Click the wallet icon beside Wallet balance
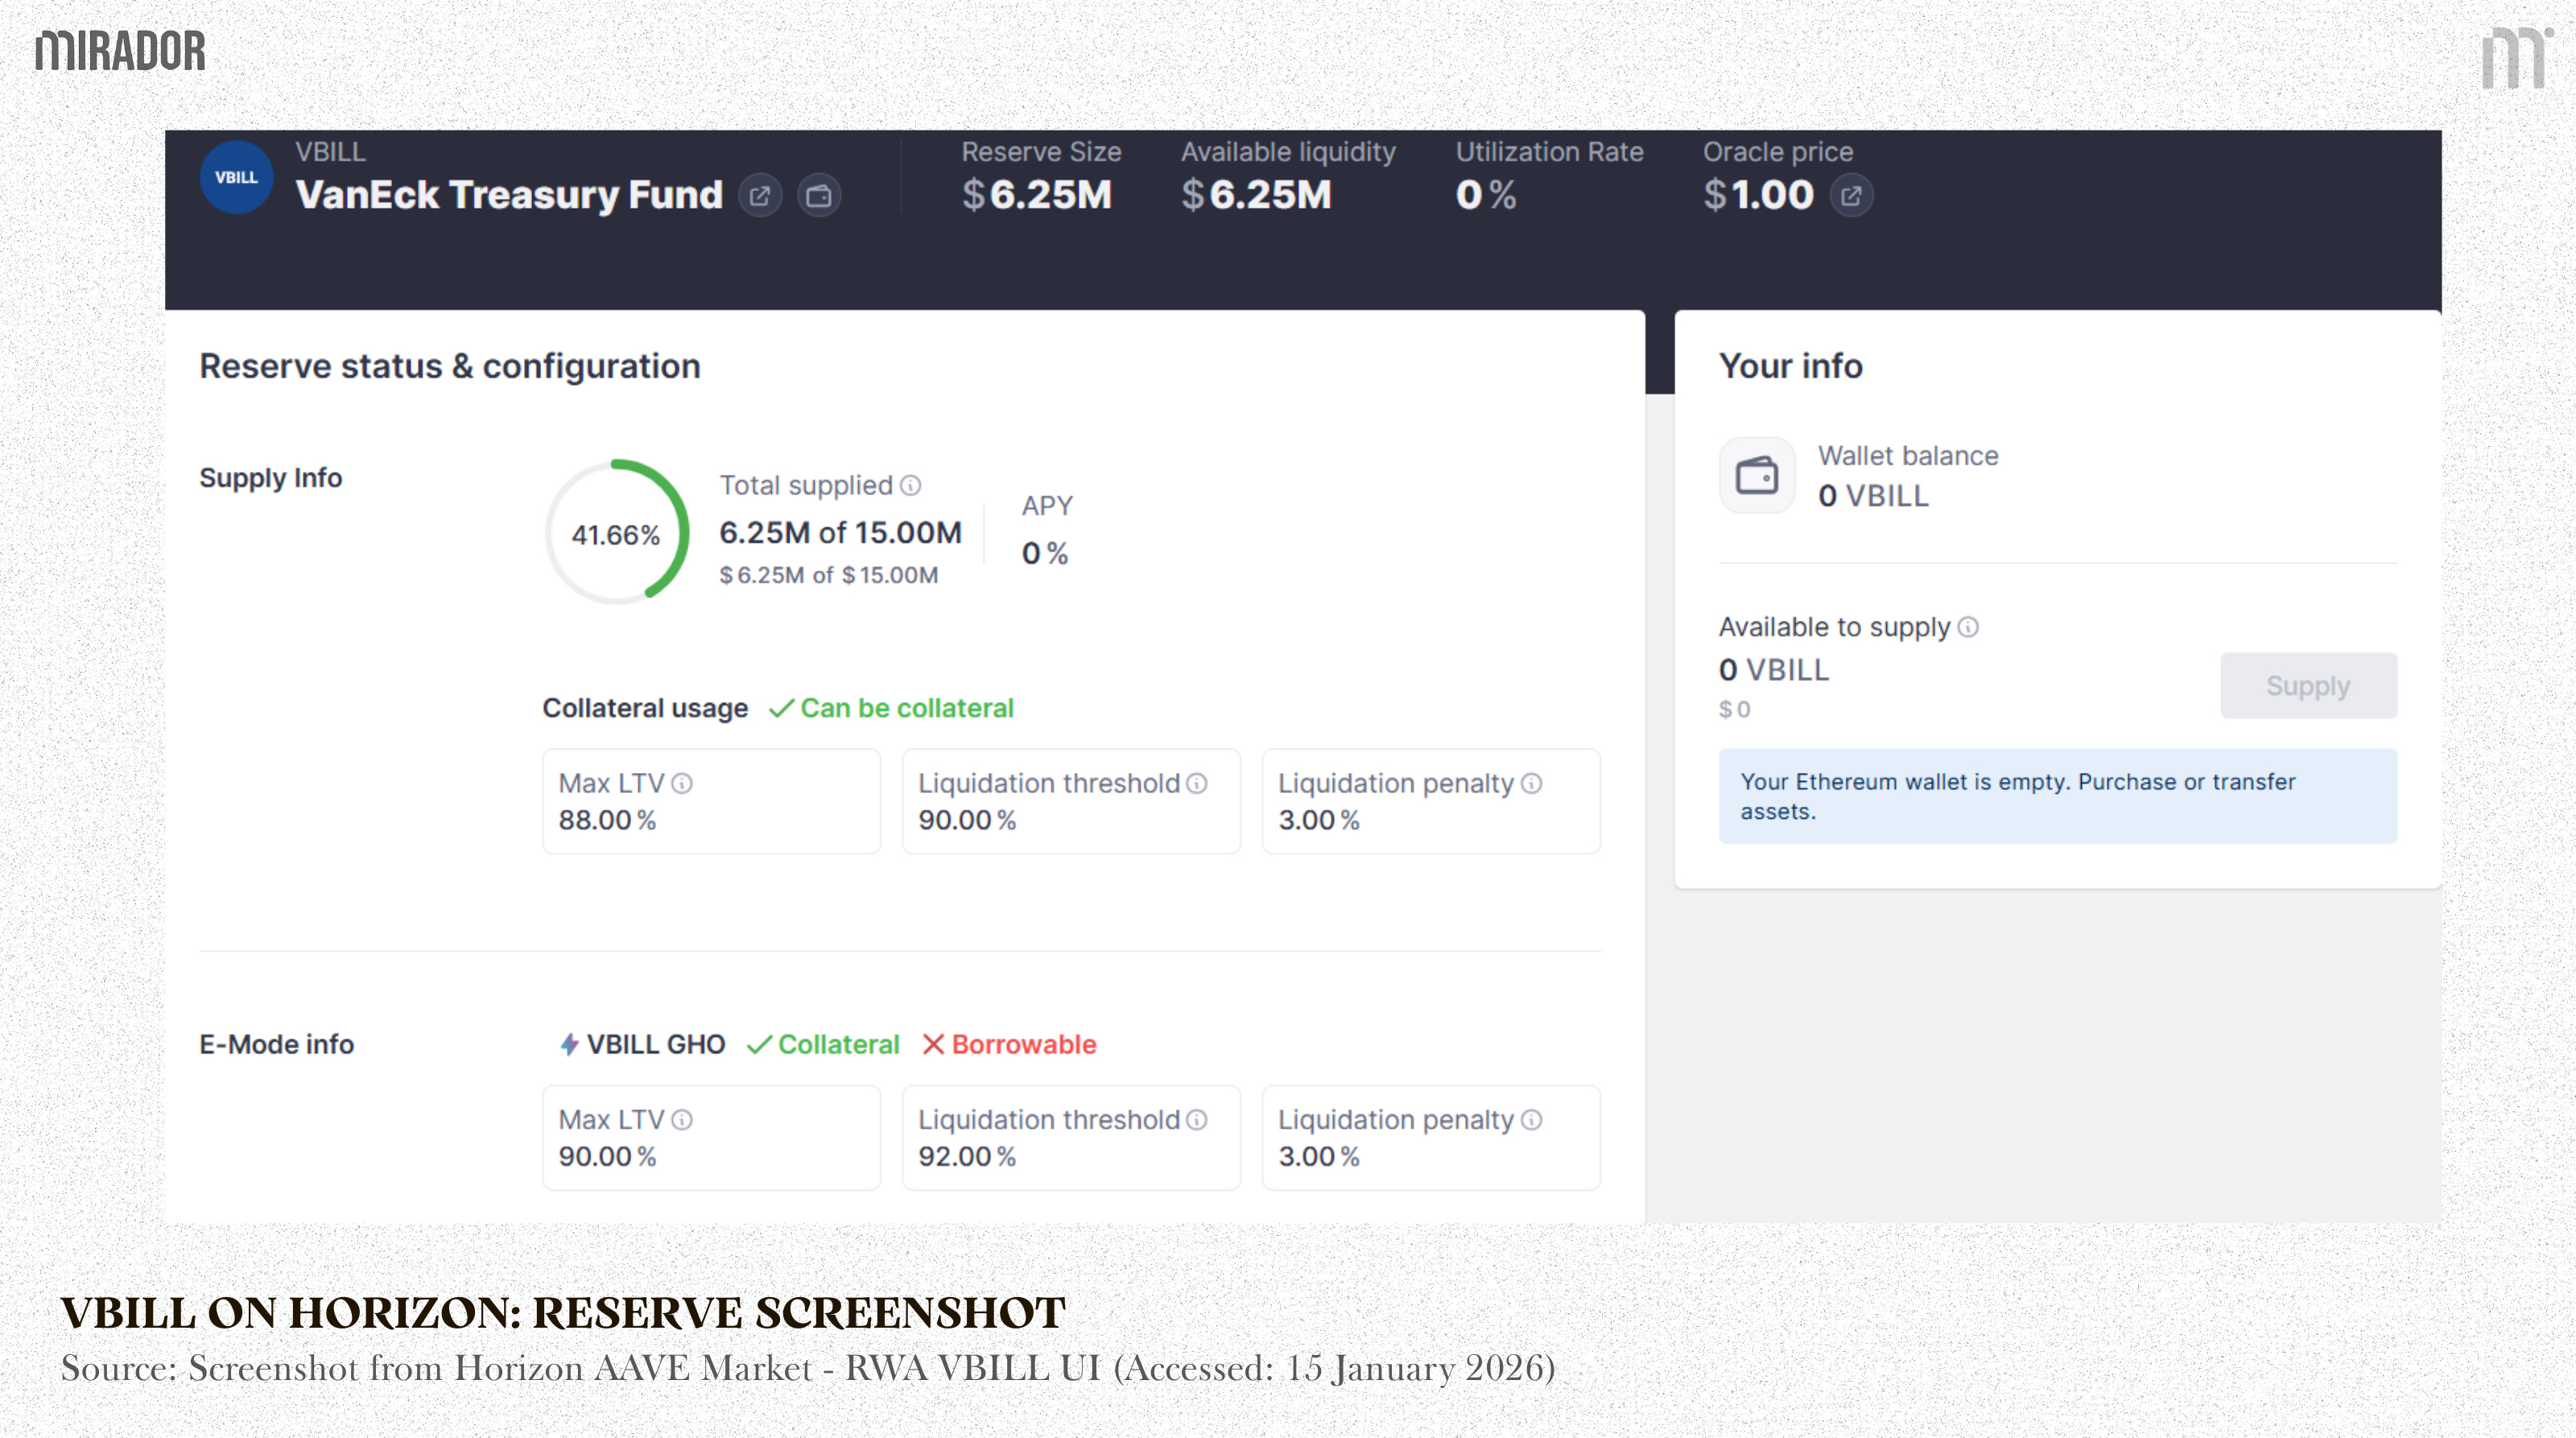The image size is (2576, 1438). (1757, 476)
